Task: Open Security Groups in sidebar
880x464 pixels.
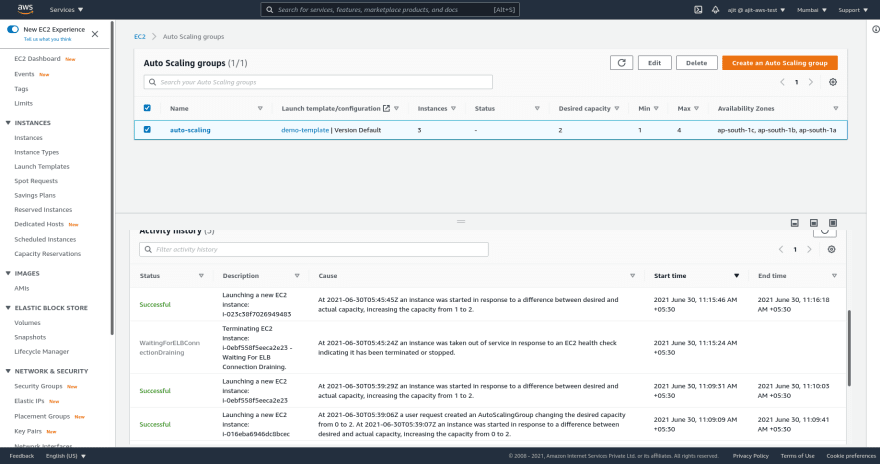Action: (x=38, y=386)
